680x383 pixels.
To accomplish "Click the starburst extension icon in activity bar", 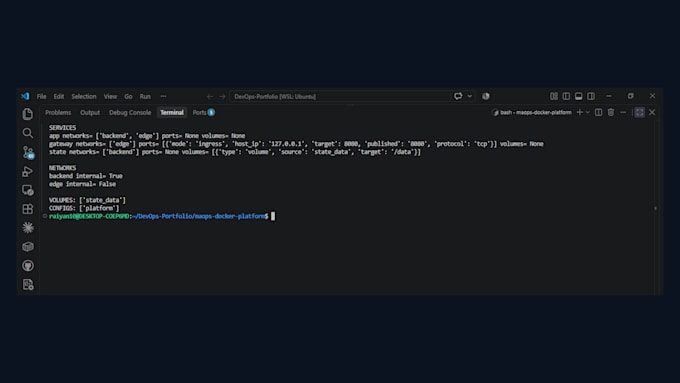I will point(28,228).
